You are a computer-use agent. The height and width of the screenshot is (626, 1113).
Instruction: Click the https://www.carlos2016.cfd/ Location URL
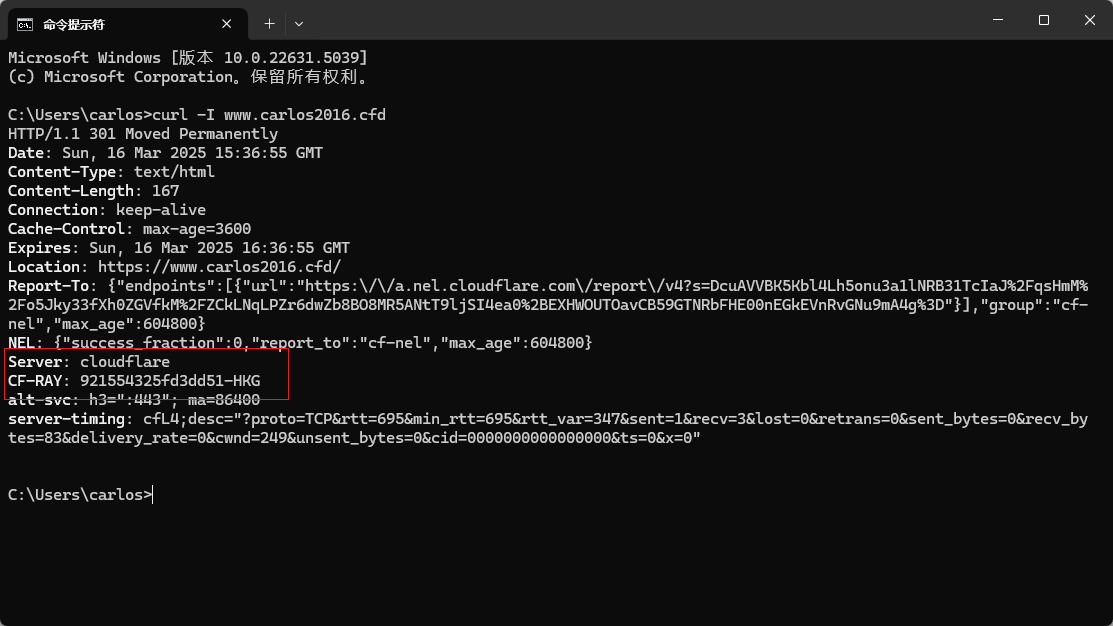(x=219, y=267)
